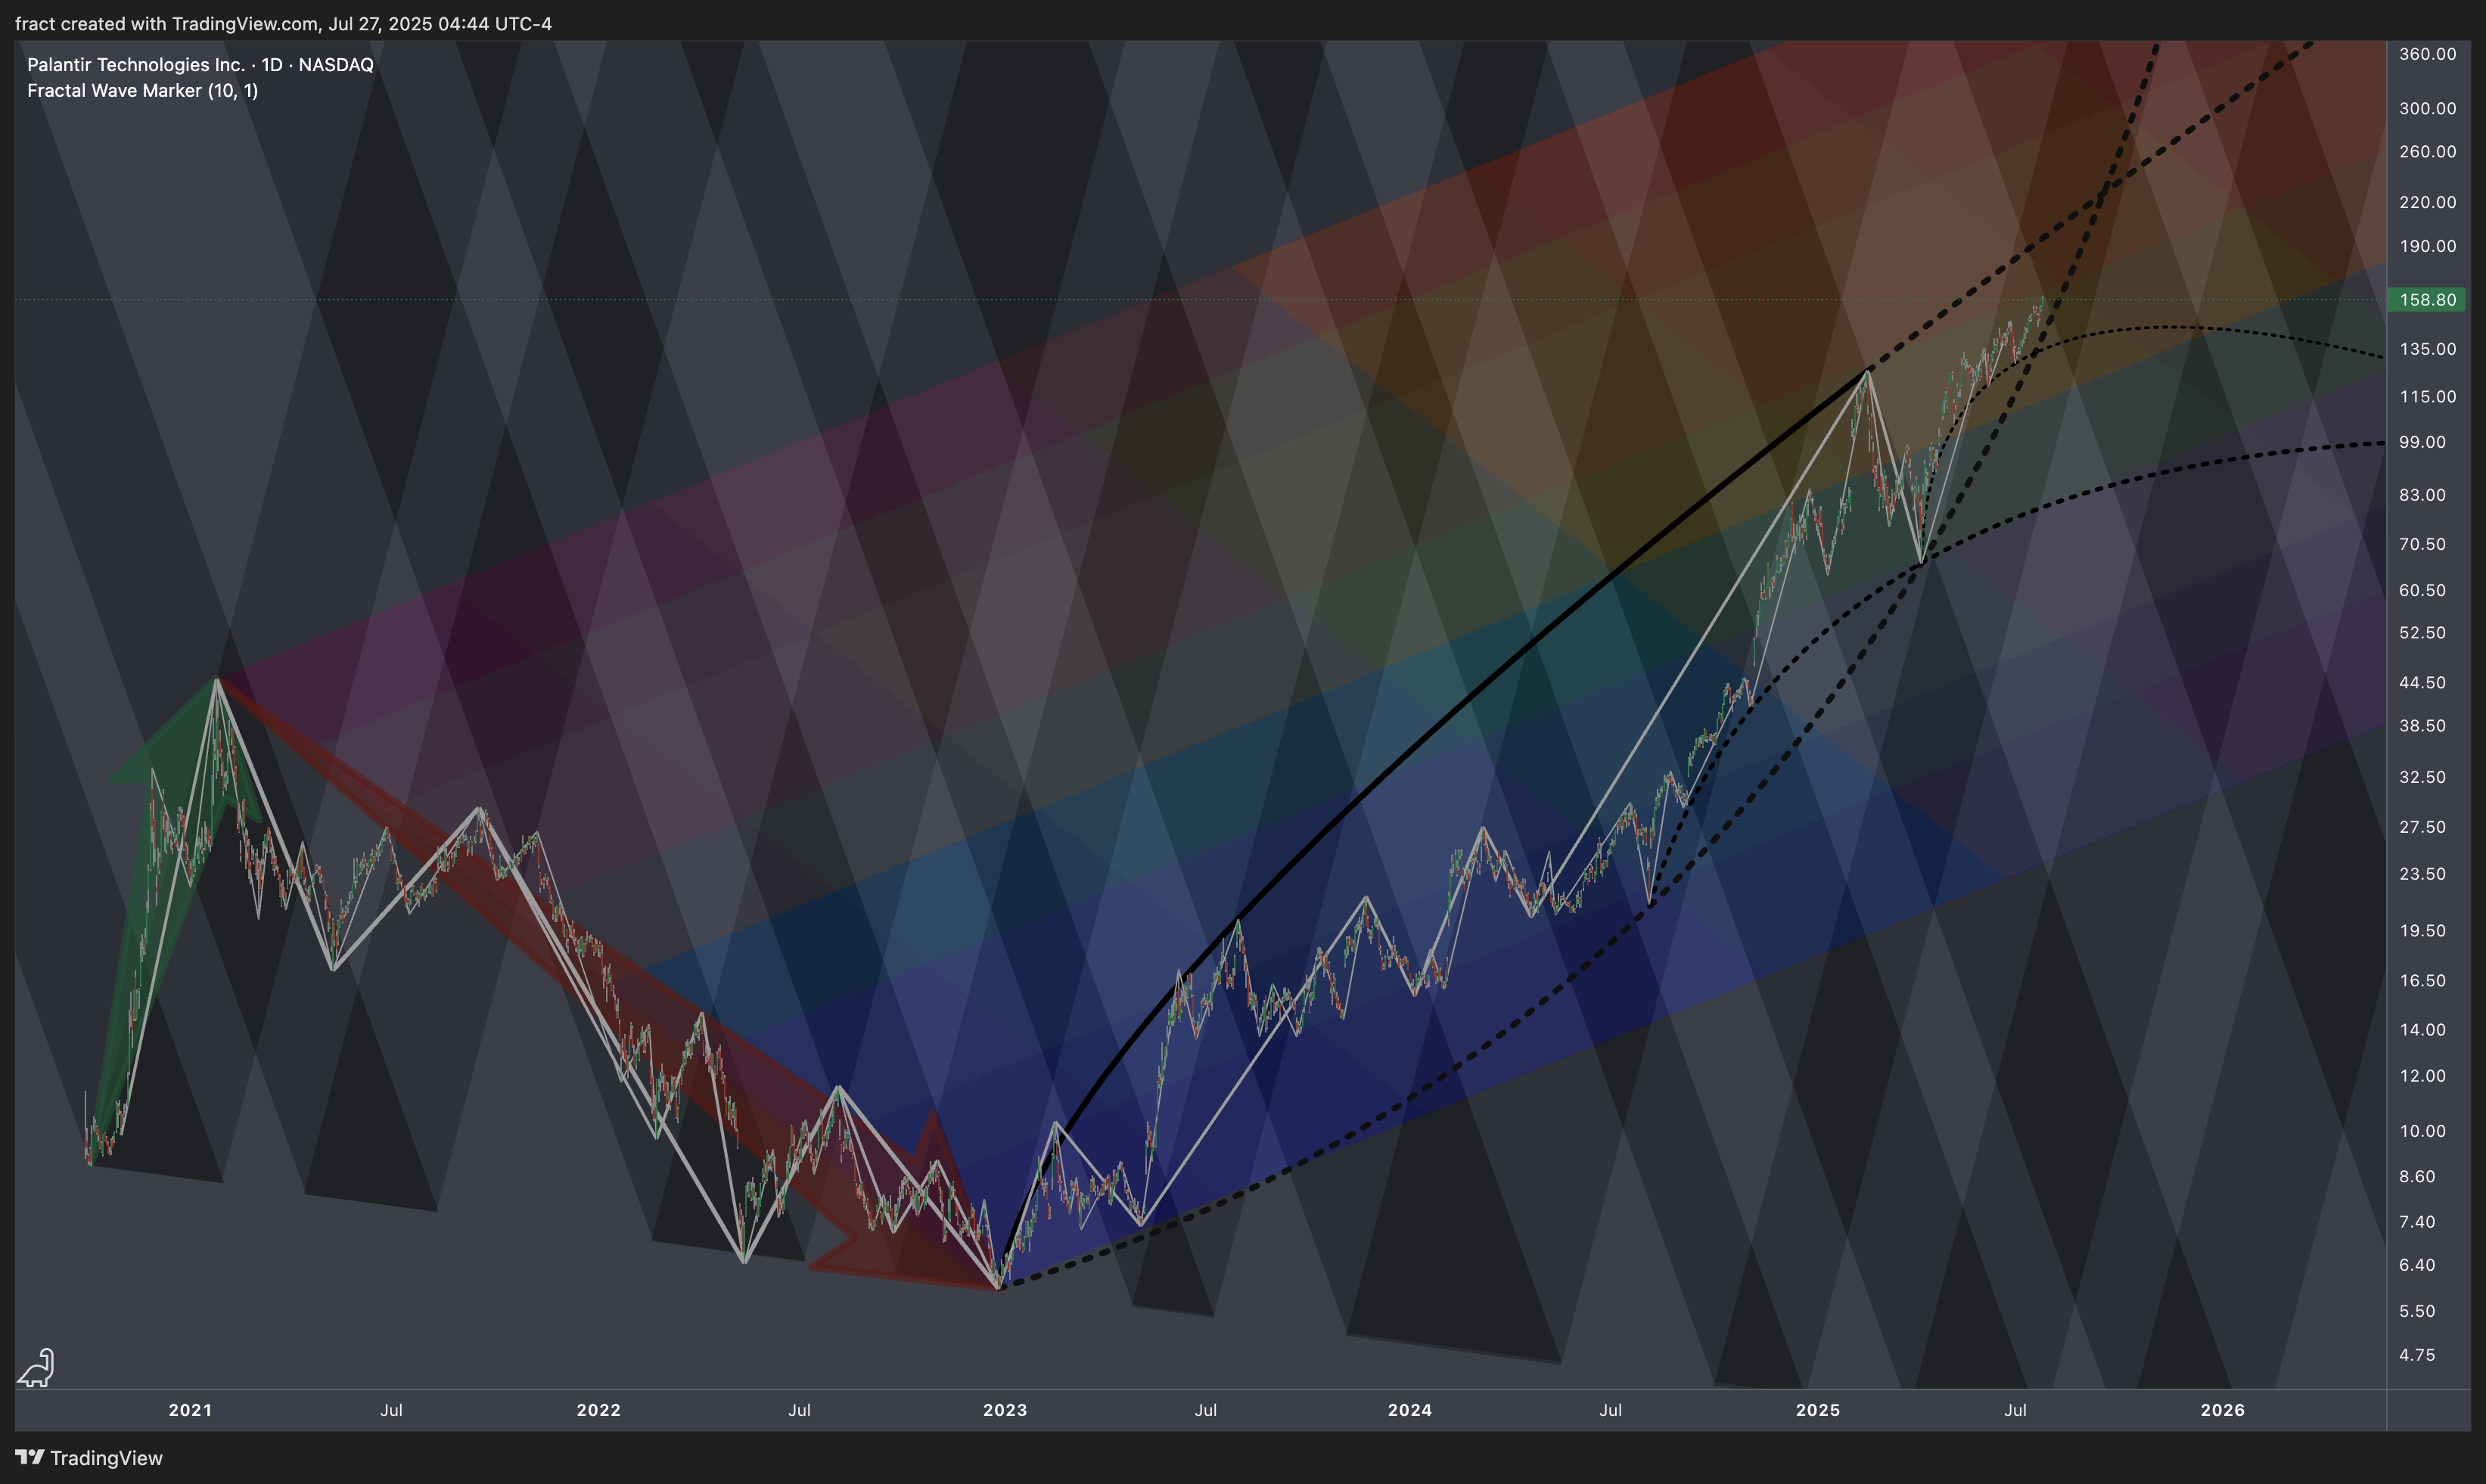
Task: Click the Jul label between 2023 and 2024
Action: (x=1206, y=1410)
